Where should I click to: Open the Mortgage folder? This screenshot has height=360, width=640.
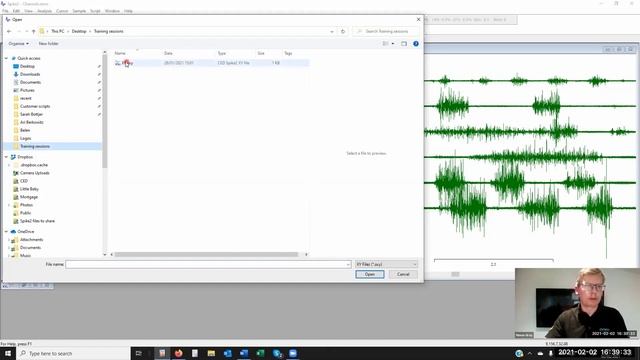pyautogui.click(x=29, y=197)
